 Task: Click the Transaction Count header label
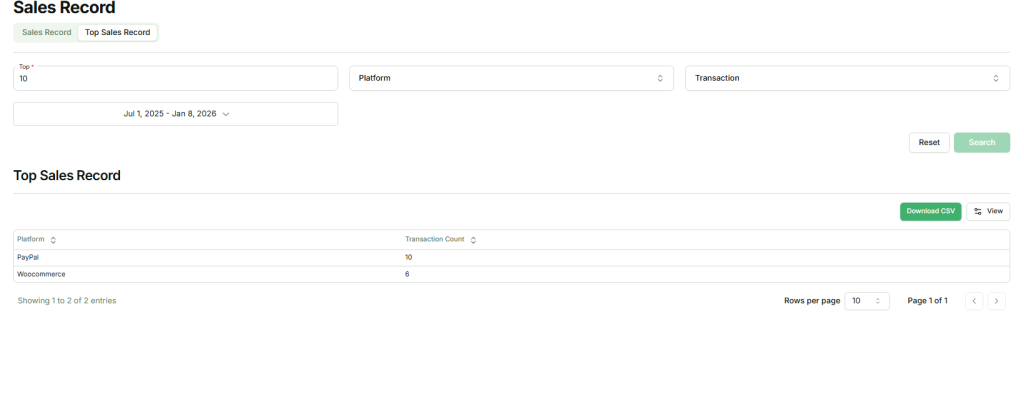pyautogui.click(x=434, y=240)
